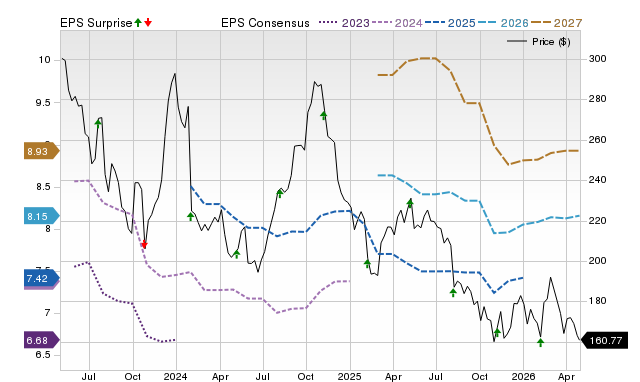Click the 300 label on the right price axis
The height and width of the screenshot is (382, 640).
click(x=598, y=59)
